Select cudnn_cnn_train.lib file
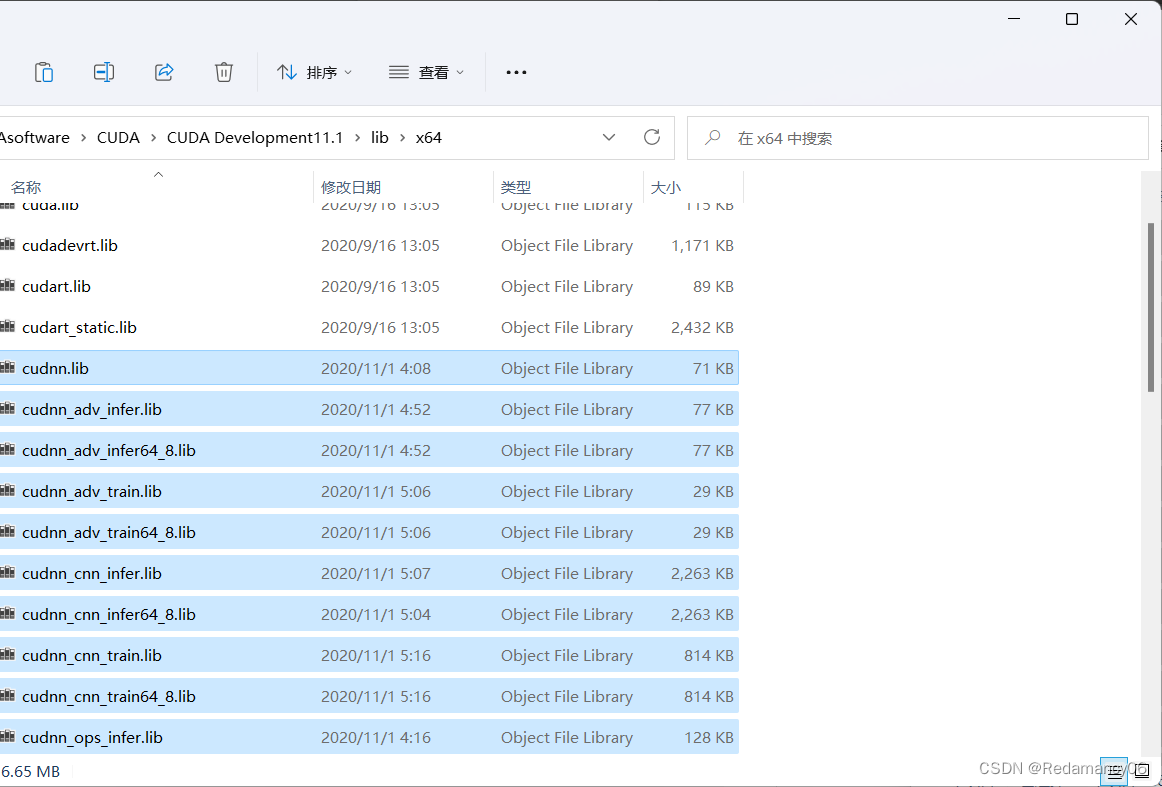Viewport: 1162px width, 787px height. pos(369,655)
